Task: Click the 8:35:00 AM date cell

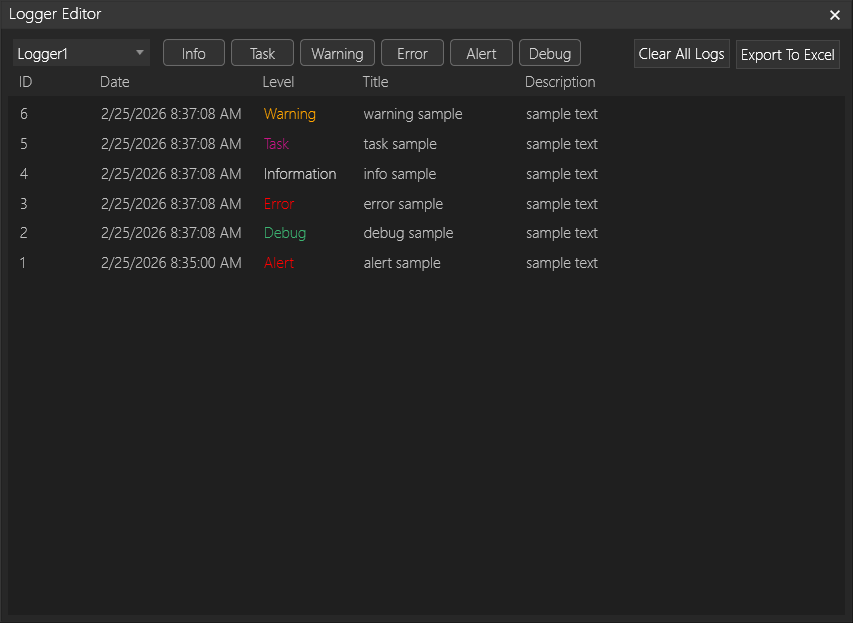Action: pos(171,263)
